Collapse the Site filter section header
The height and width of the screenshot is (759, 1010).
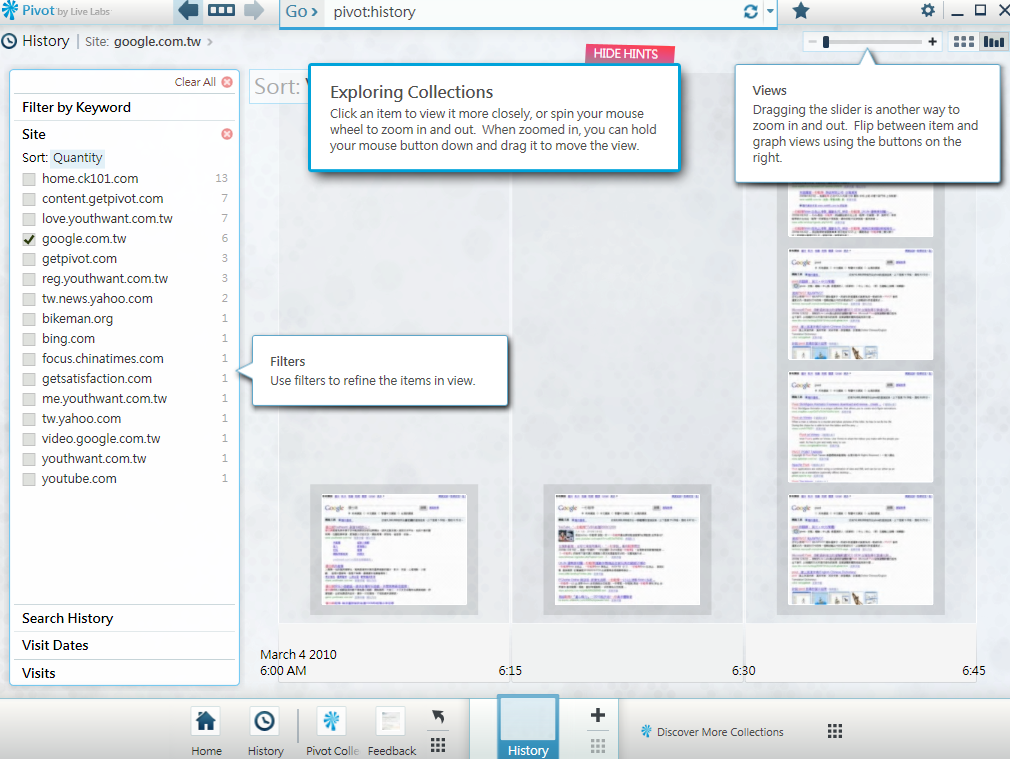(x=33, y=134)
